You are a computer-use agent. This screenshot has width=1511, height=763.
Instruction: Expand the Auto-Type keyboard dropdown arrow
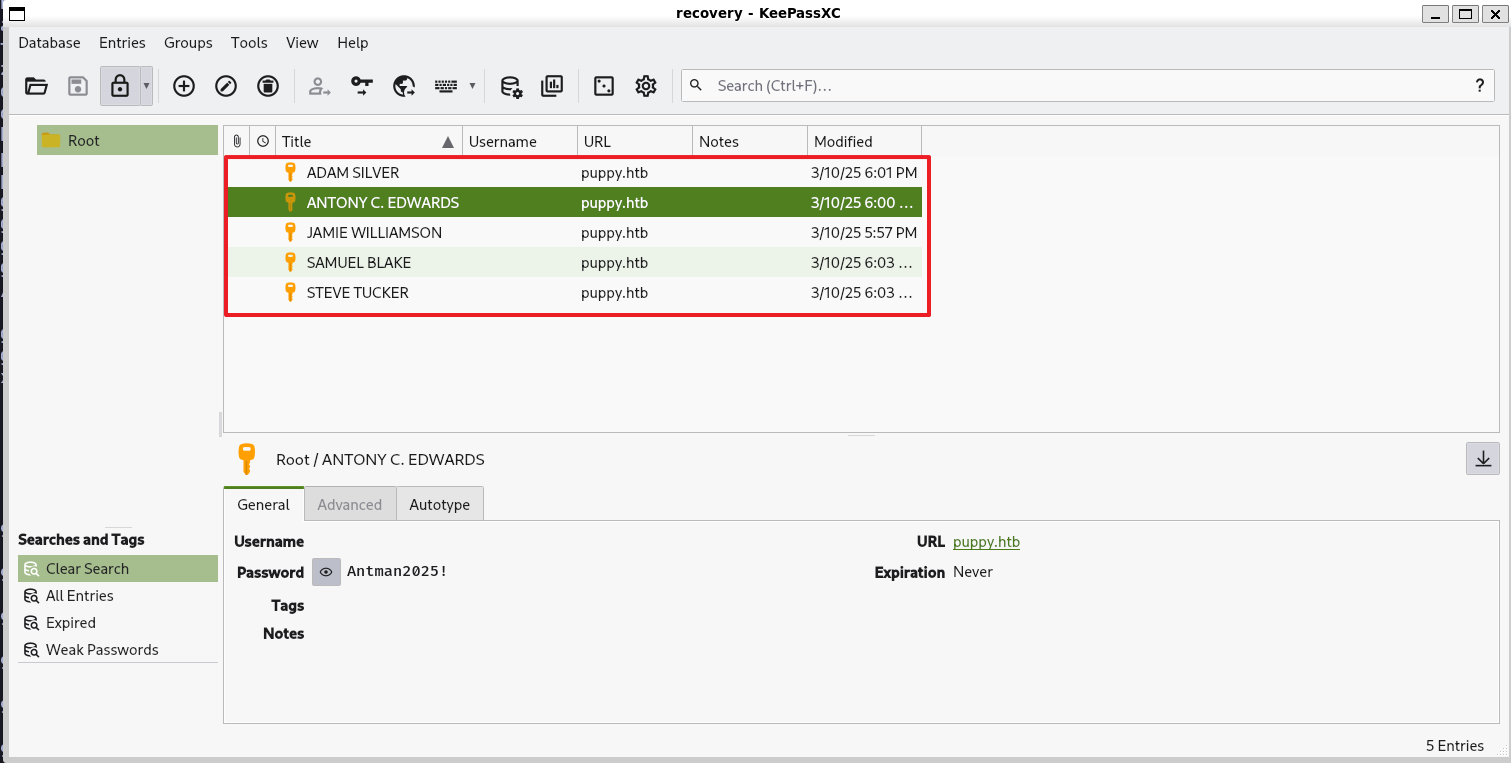(472, 86)
